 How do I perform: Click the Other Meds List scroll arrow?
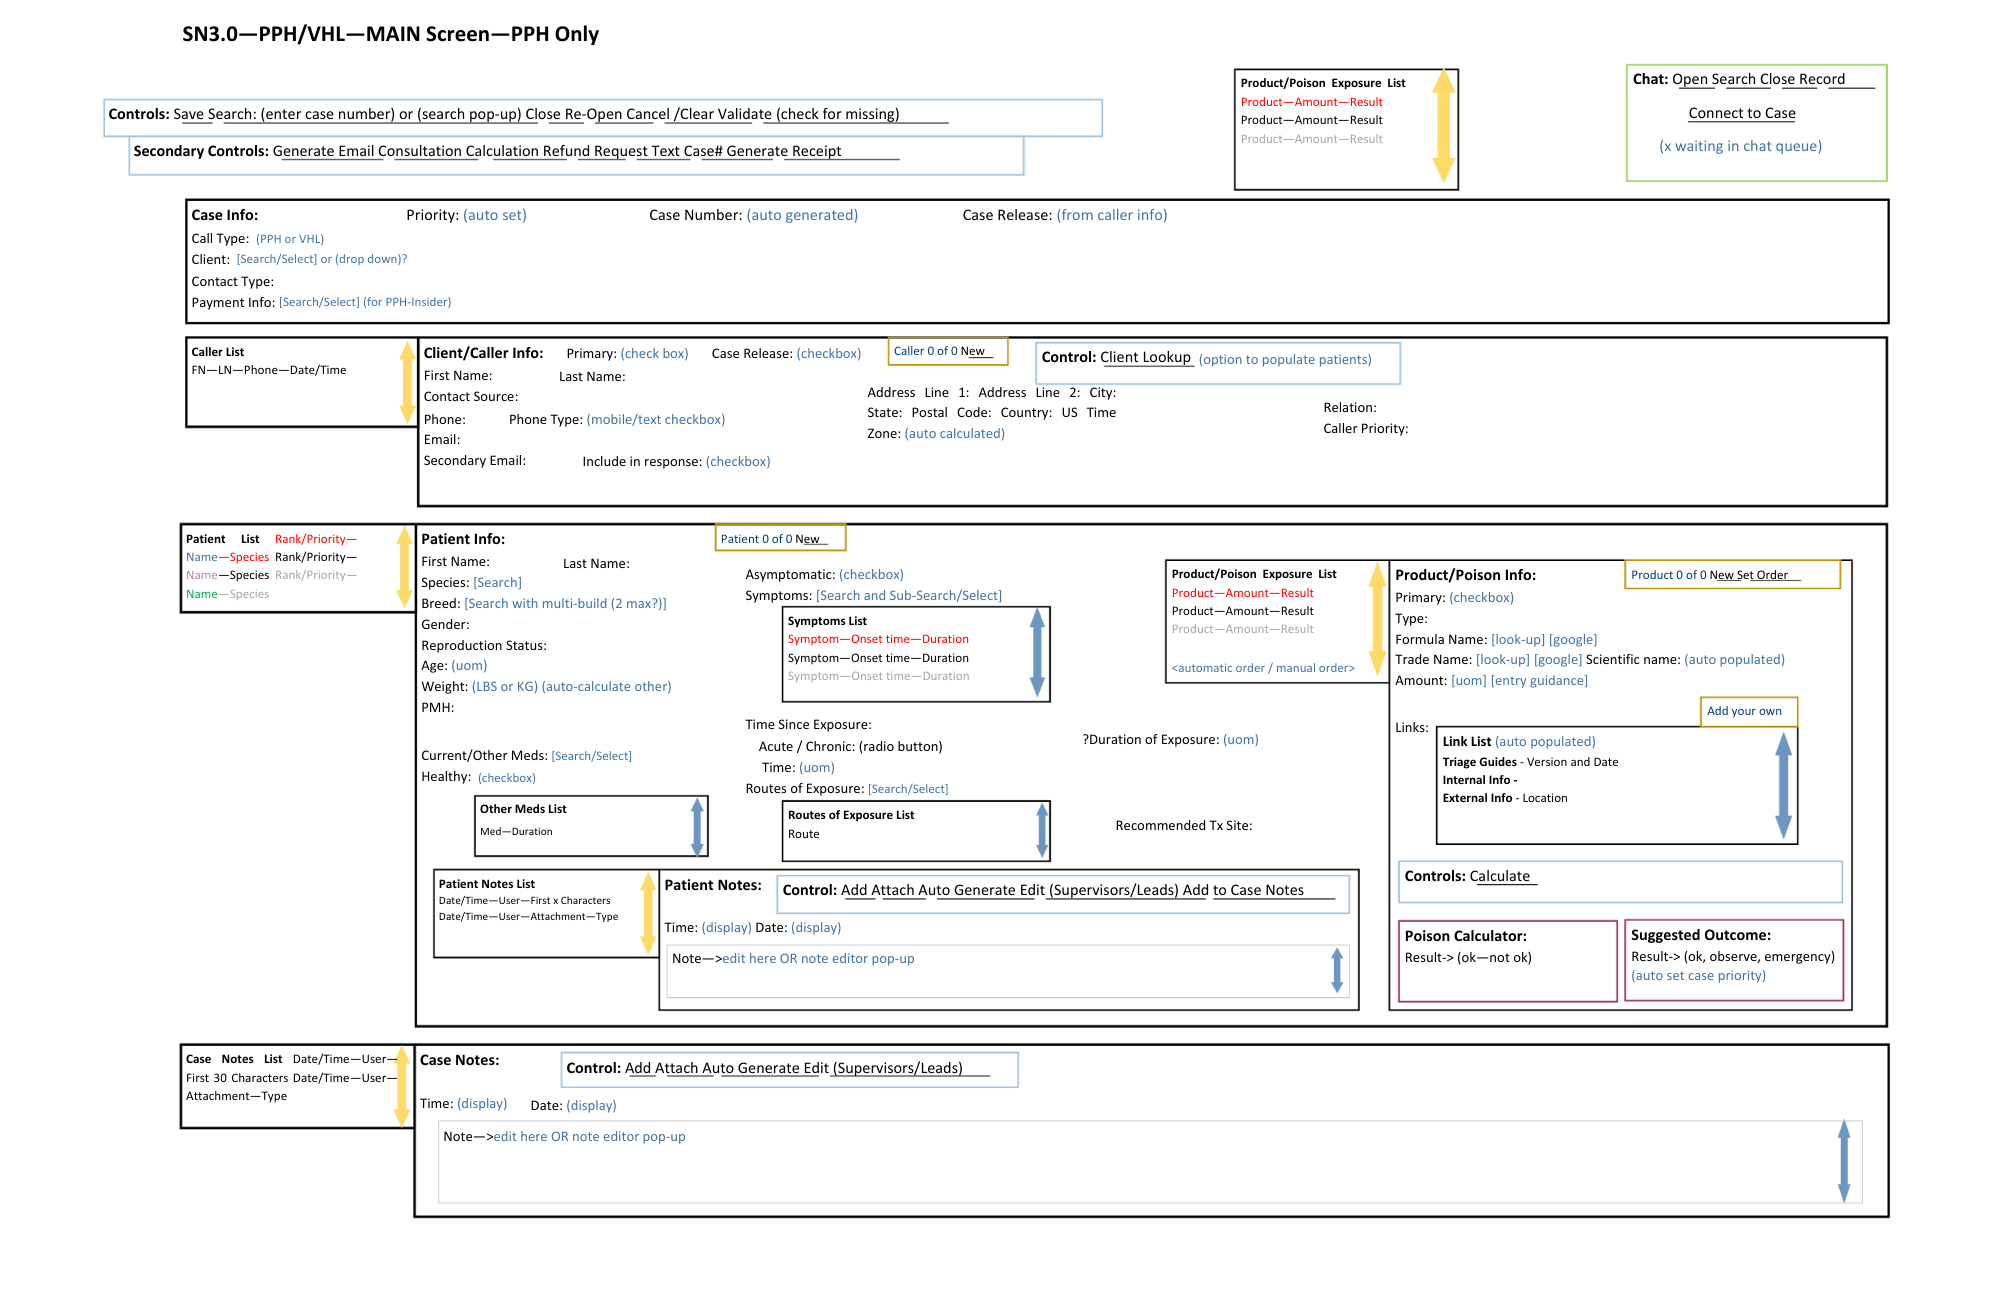(x=697, y=826)
